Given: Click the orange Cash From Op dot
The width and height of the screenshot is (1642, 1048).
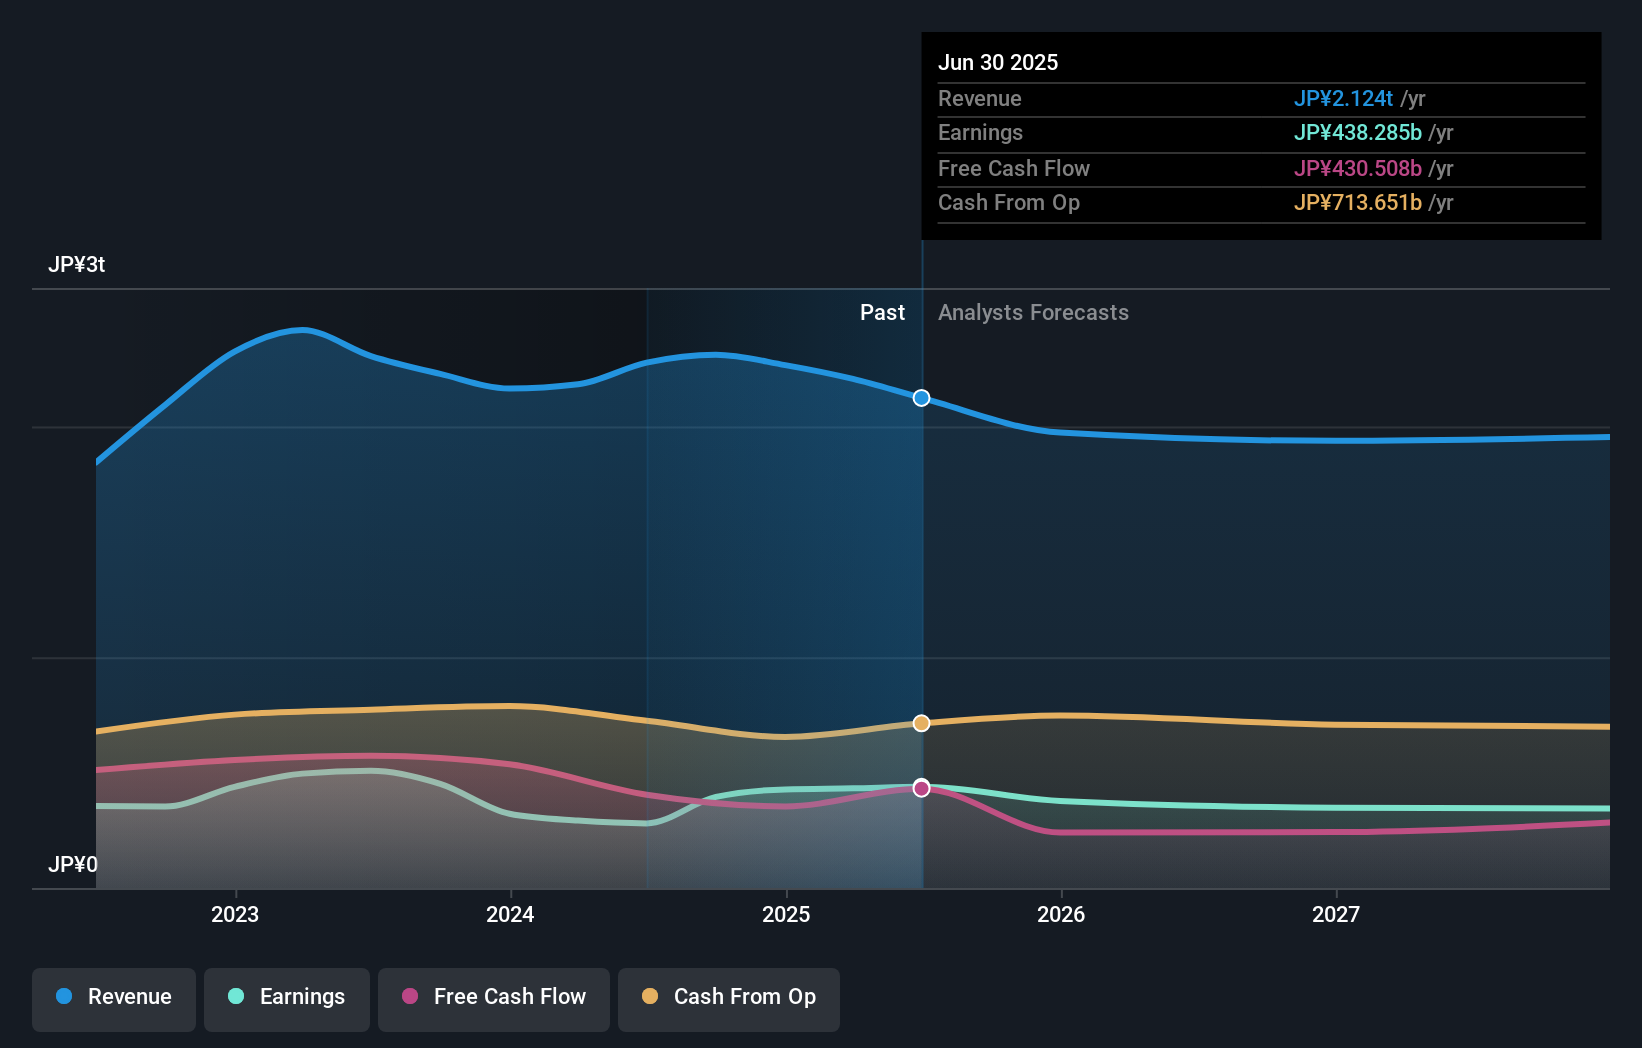Looking at the screenshot, I should pyautogui.click(x=649, y=997).
